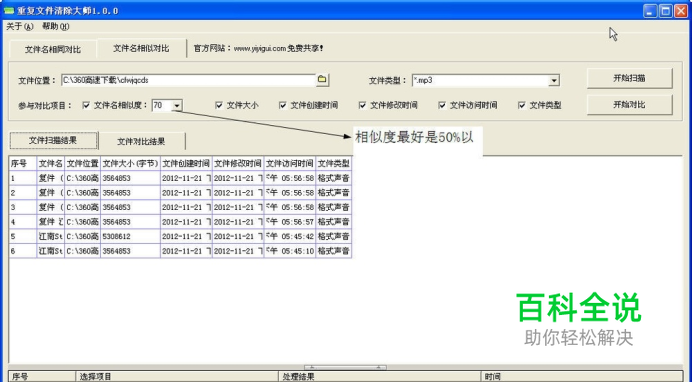Click the 文件位置 column header
The width and height of the screenshot is (692, 382).
click(x=83, y=163)
